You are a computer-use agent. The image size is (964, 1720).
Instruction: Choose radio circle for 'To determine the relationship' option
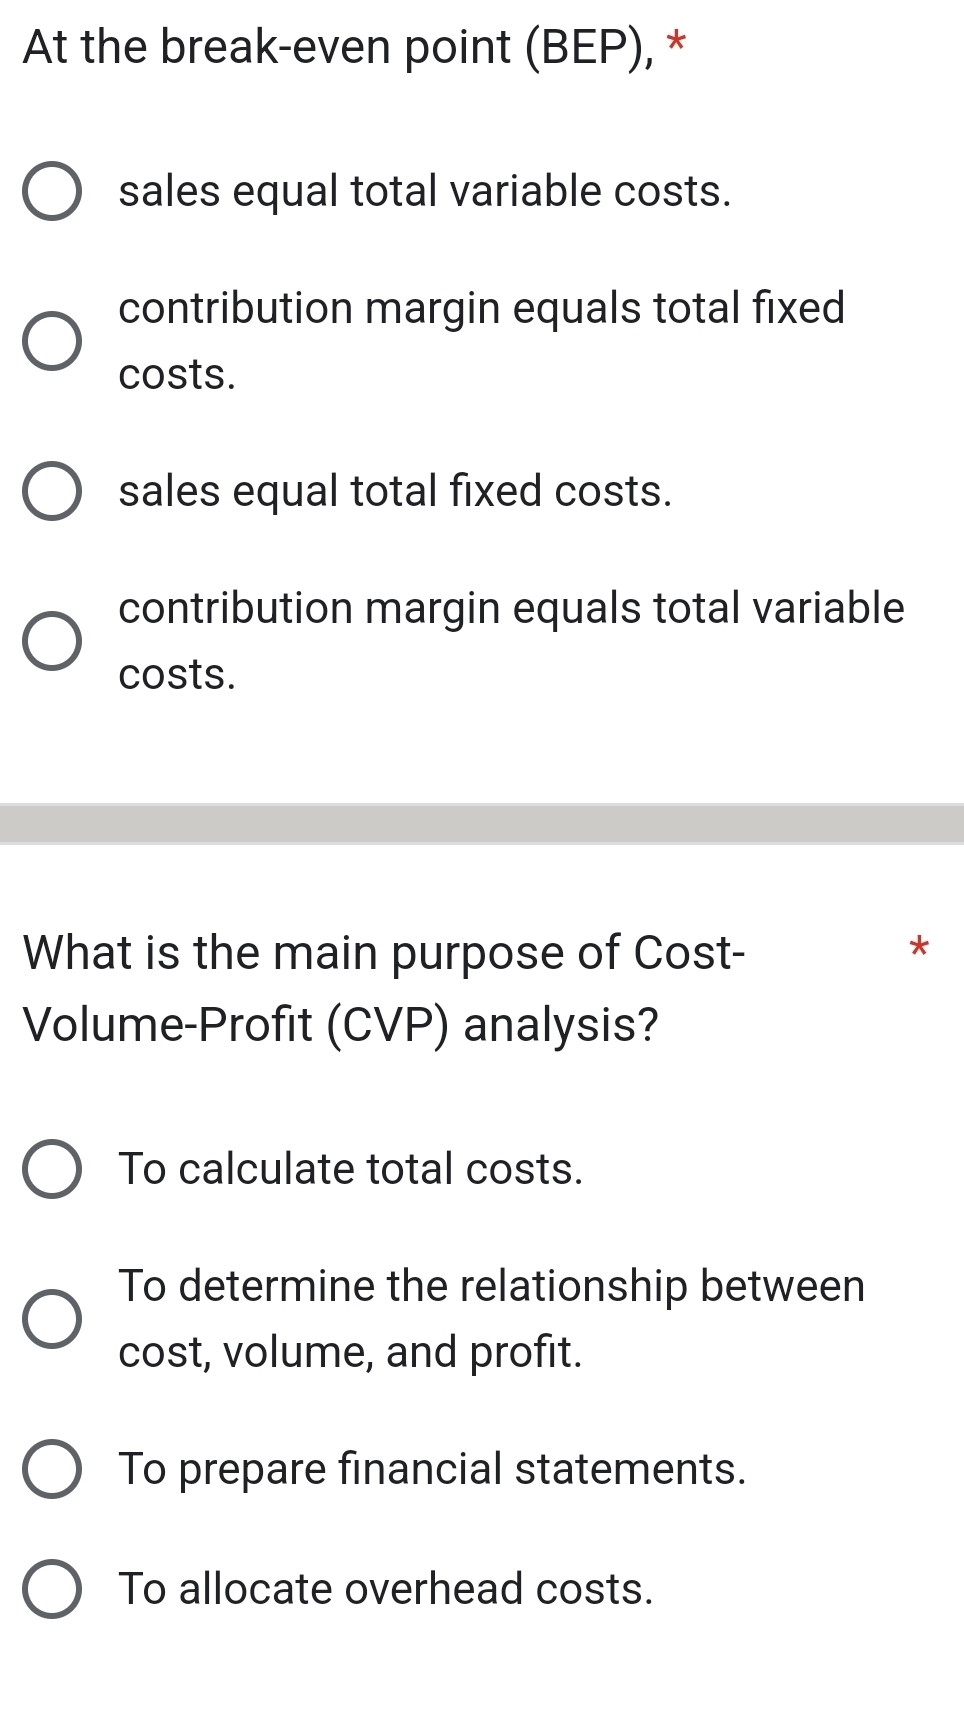[x=52, y=1319]
